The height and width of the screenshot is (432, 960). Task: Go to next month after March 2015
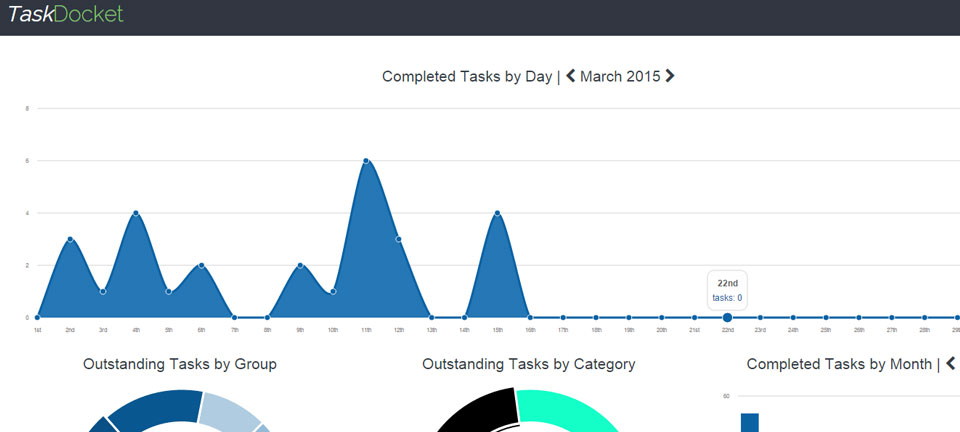(670, 76)
